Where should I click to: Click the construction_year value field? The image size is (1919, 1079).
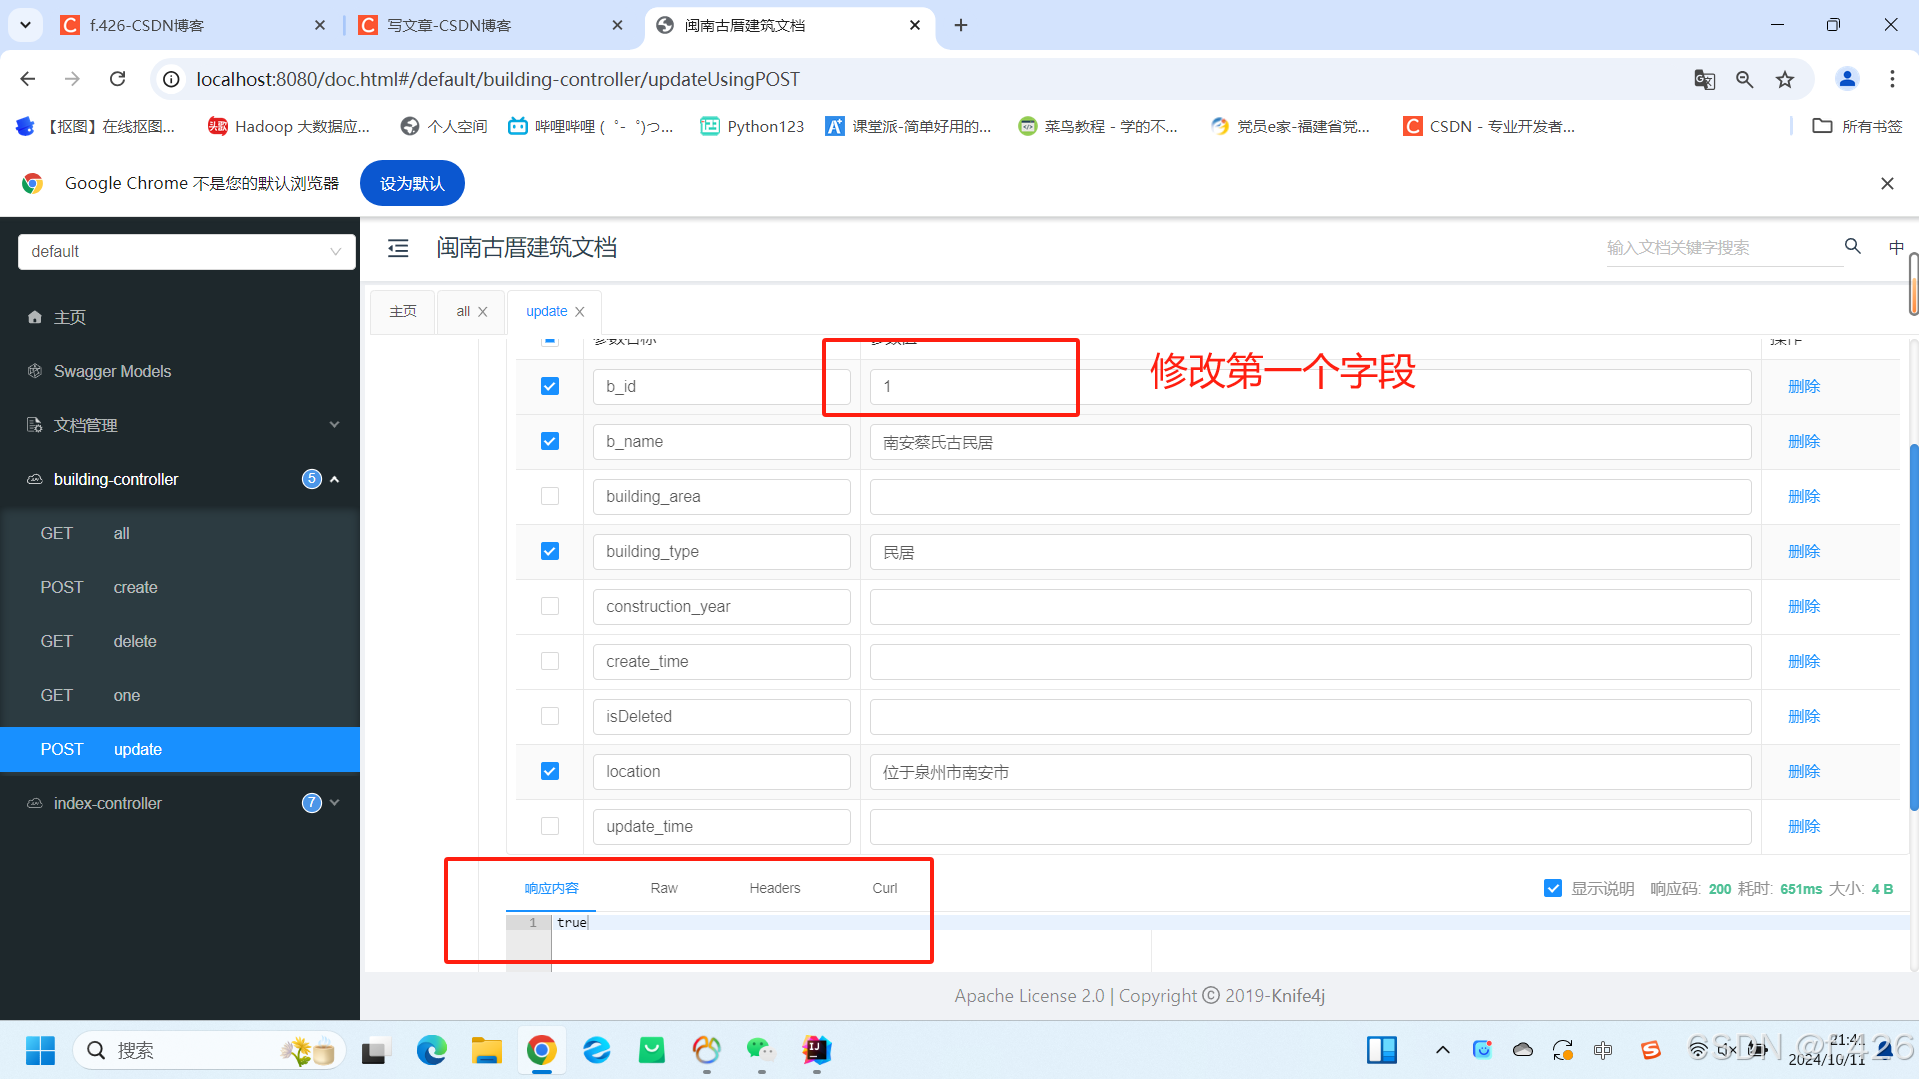tap(1310, 606)
